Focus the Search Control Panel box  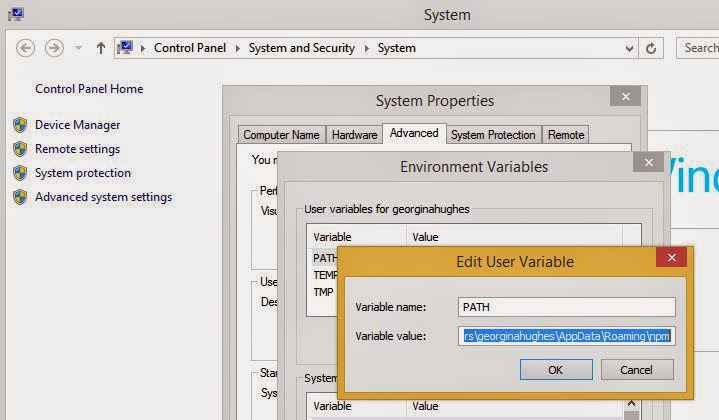tap(697, 48)
